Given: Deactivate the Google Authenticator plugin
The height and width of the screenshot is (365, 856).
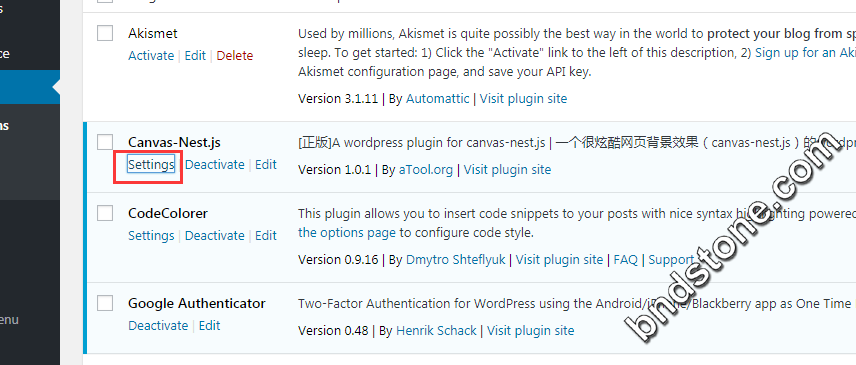Looking at the screenshot, I should coord(158,326).
